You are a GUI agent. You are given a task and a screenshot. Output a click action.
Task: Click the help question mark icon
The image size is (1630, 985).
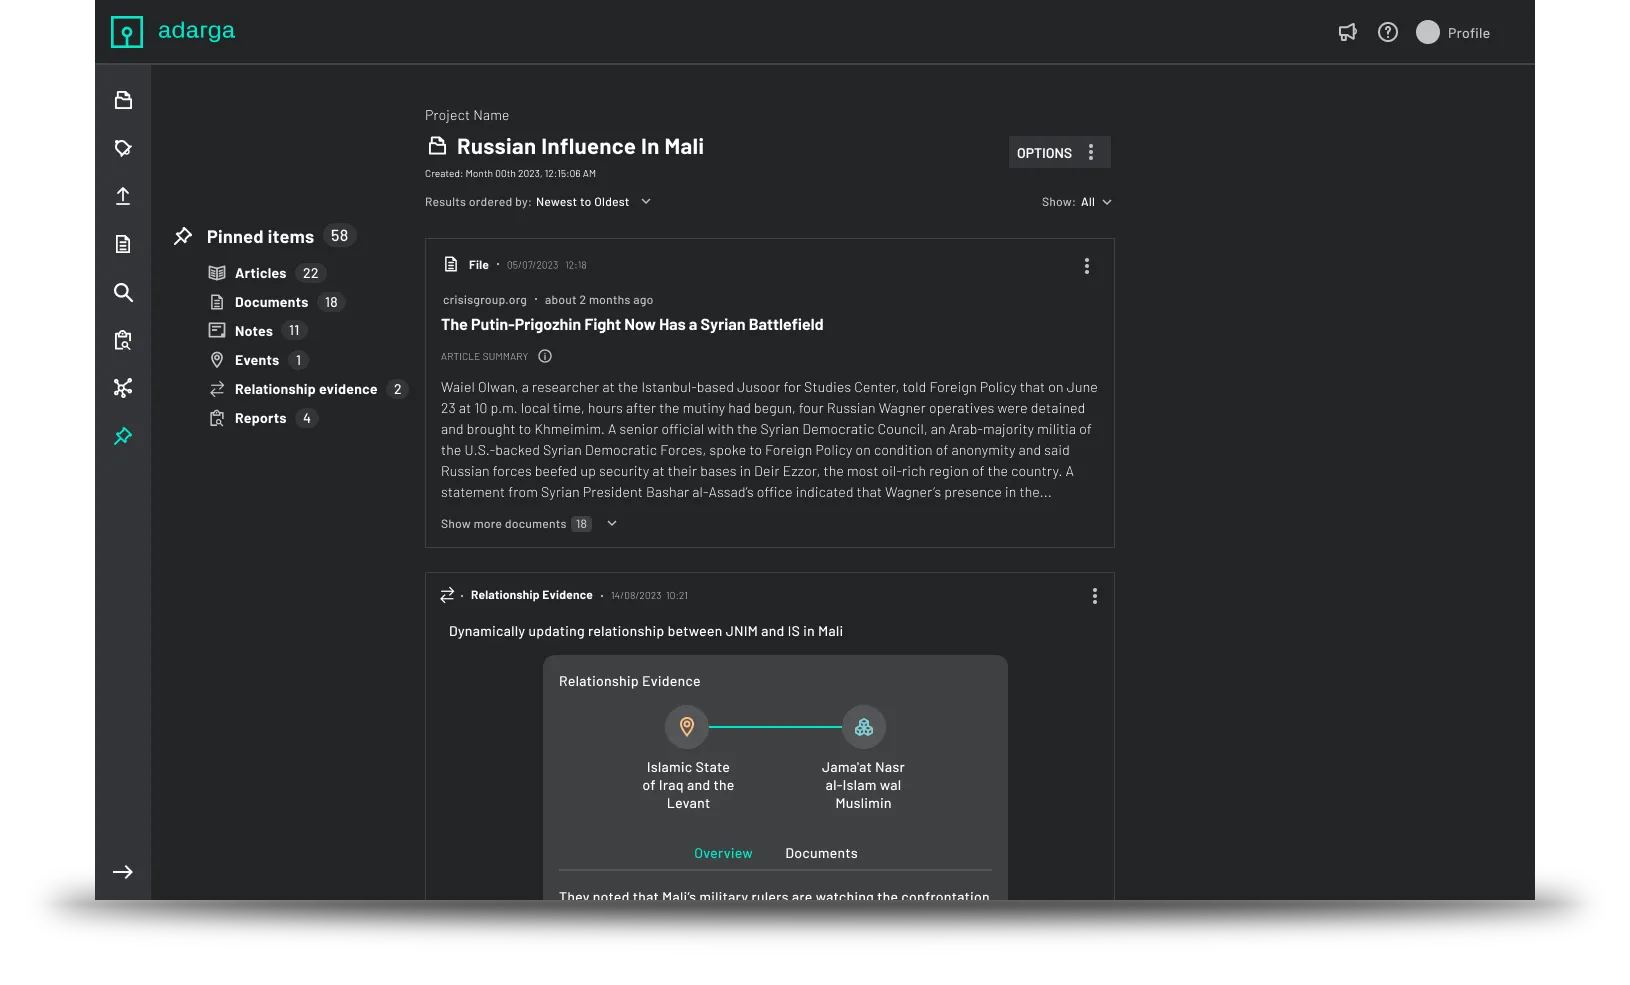[1387, 33]
